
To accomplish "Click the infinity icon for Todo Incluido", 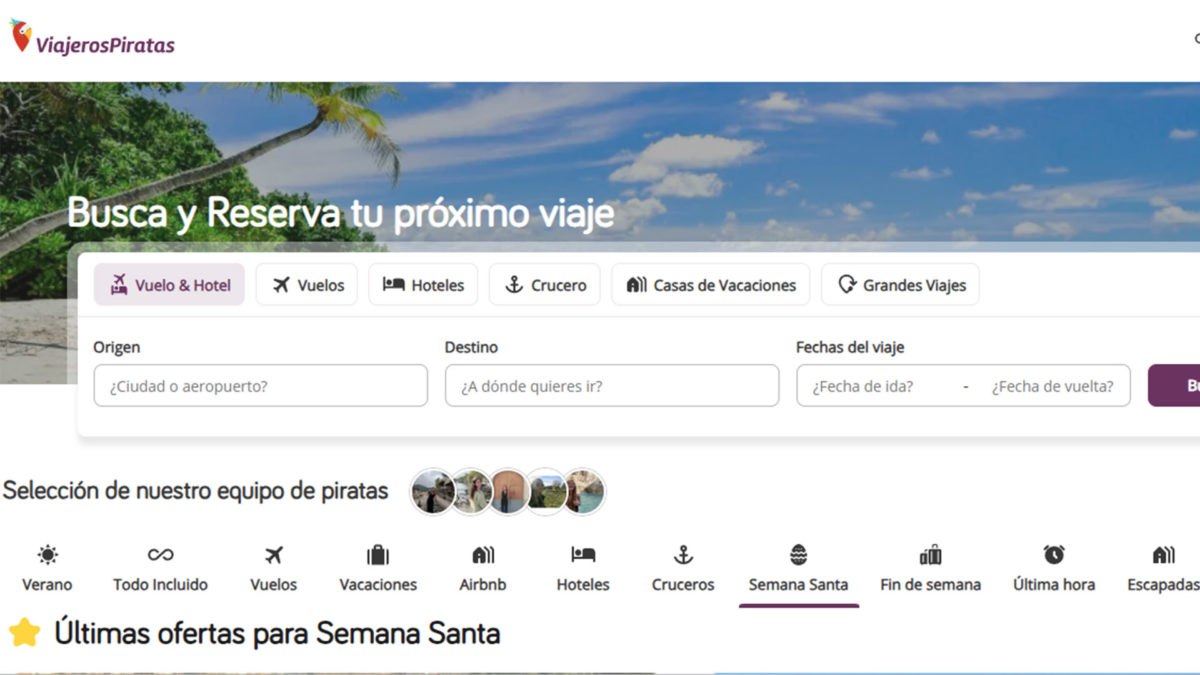I will click(160, 555).
